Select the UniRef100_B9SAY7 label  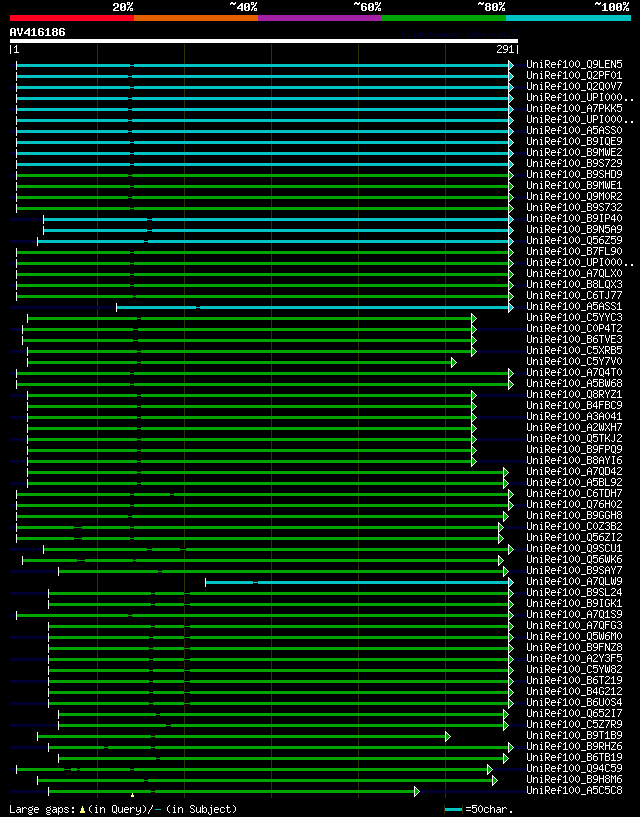[x=574, y=571]
